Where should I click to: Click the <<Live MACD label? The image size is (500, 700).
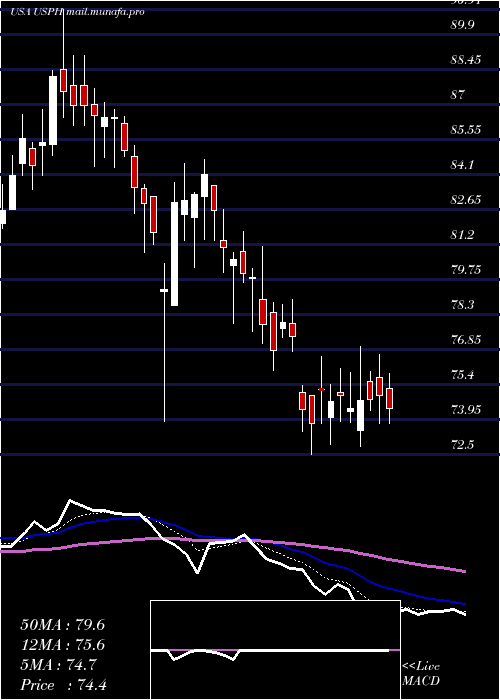[421, 674]
